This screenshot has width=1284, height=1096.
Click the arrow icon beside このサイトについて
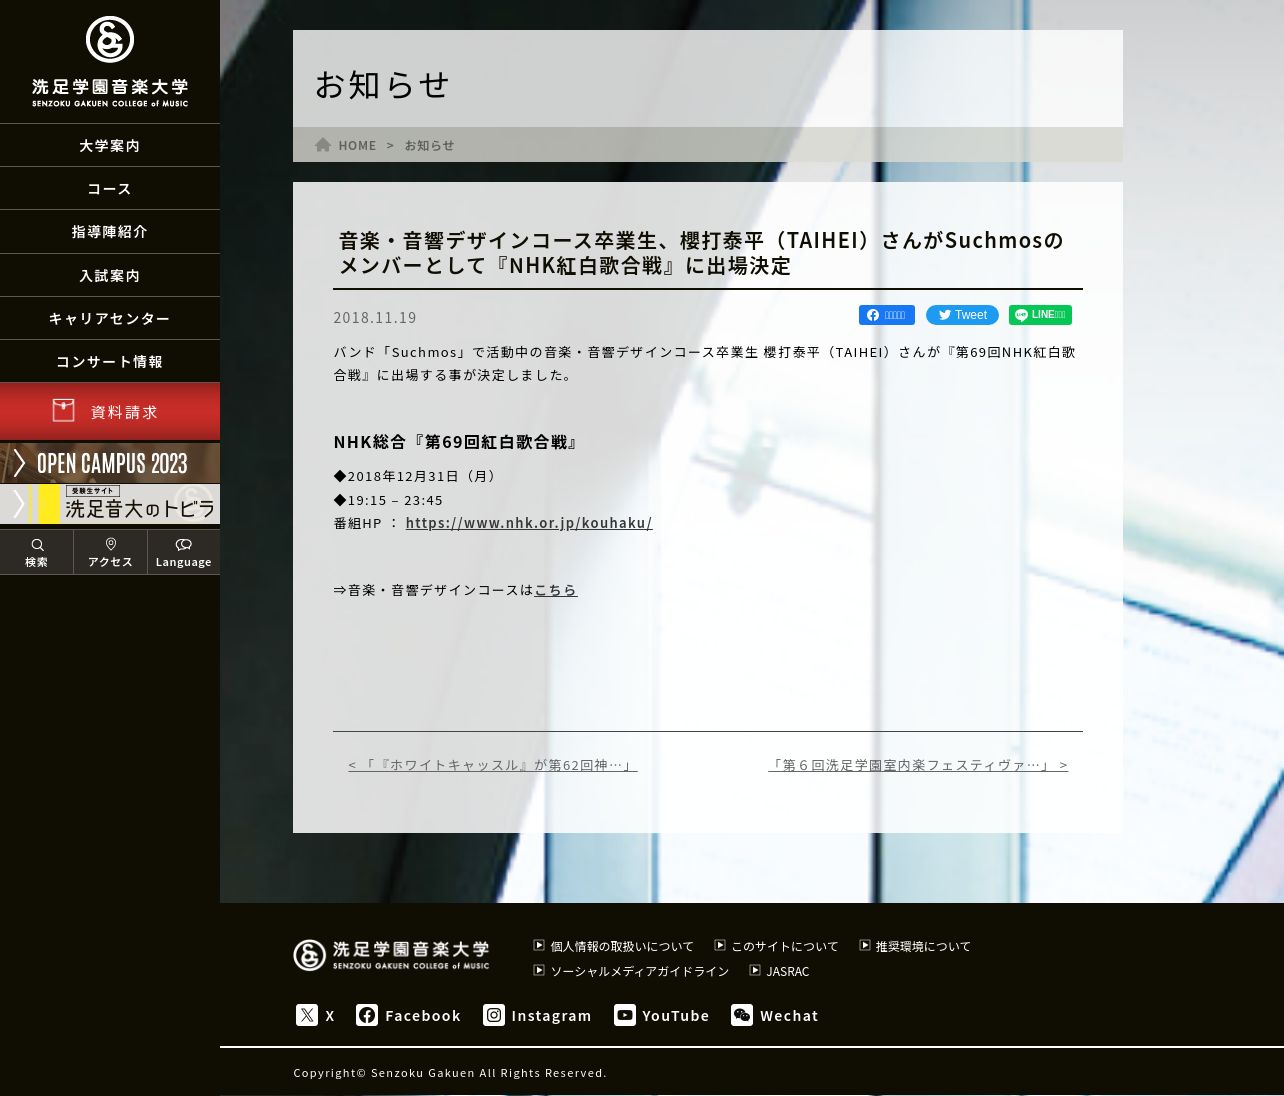720,945
